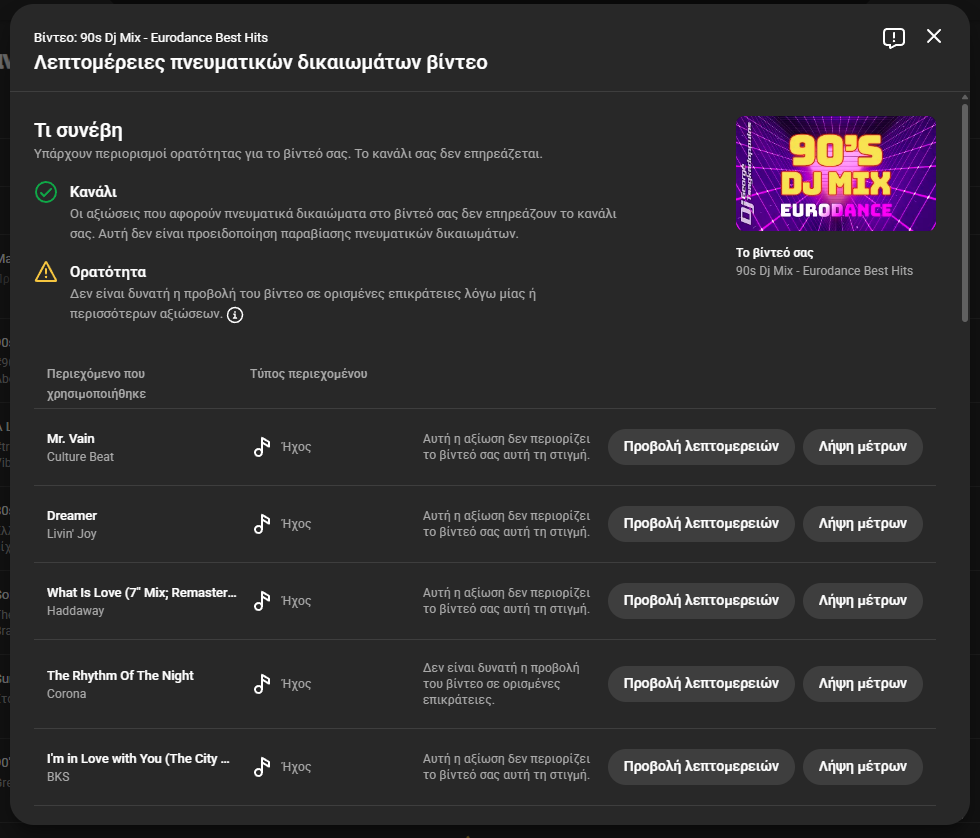Click the music note icon for Dreamer
This screenshot has width=980, height=838.
click(x=262, y=524)
